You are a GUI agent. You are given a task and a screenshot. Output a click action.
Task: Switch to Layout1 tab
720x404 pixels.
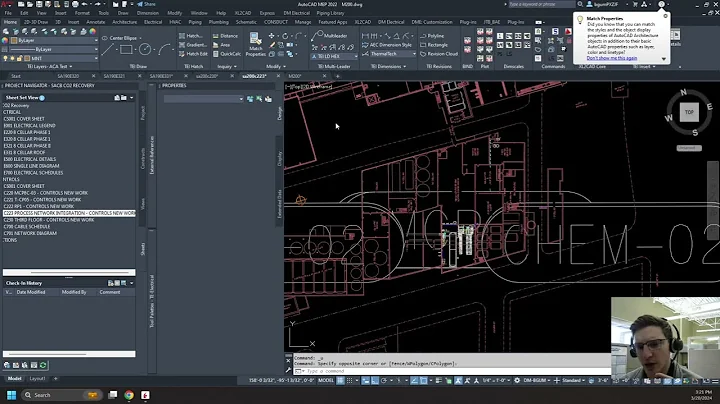click(x=38, y=379)
